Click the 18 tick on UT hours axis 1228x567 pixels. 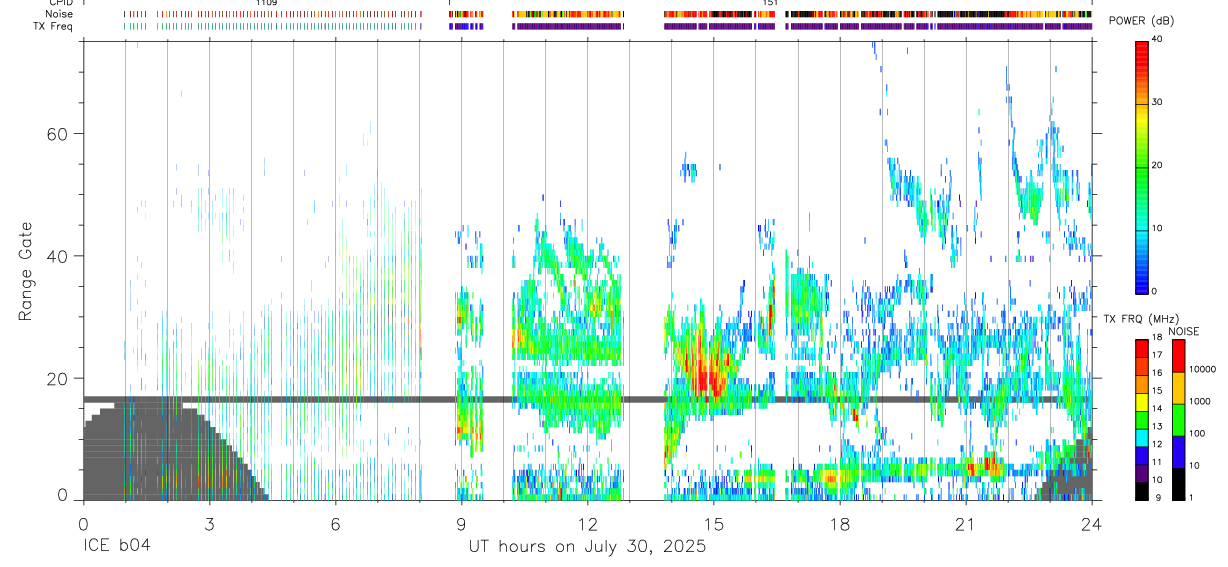[x=839, y=523]
